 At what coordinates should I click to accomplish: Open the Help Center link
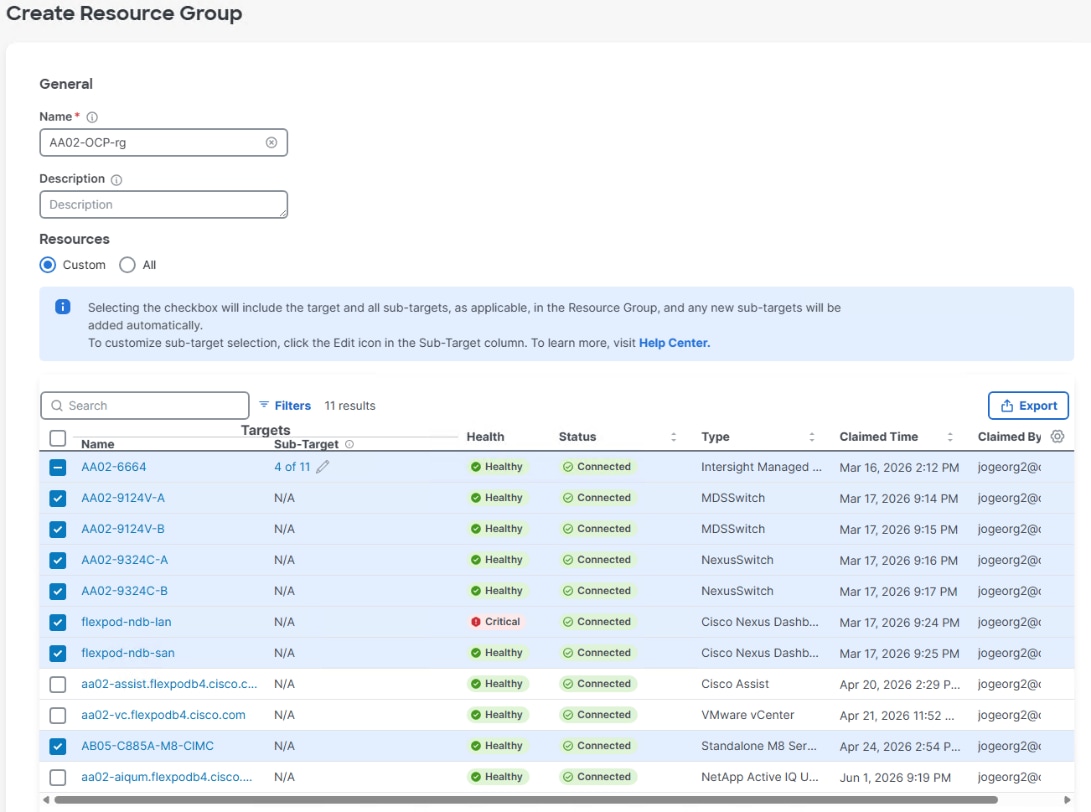click(674, 343)
